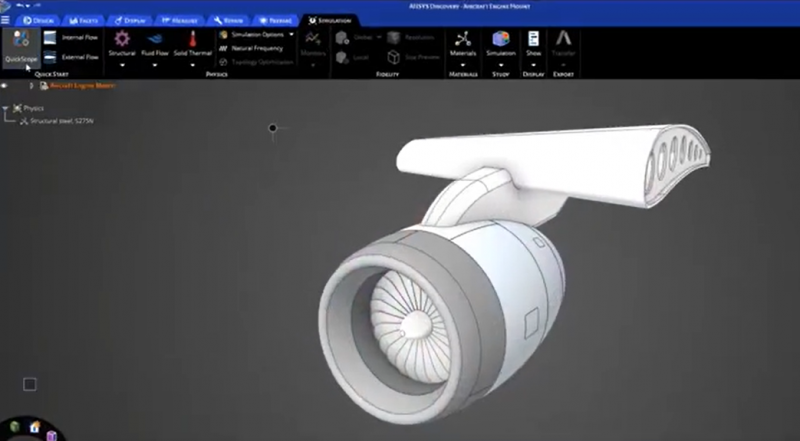Choose the Structural physics icon
800x441 pixels.
pyautogui.click(x=122, y=39)
